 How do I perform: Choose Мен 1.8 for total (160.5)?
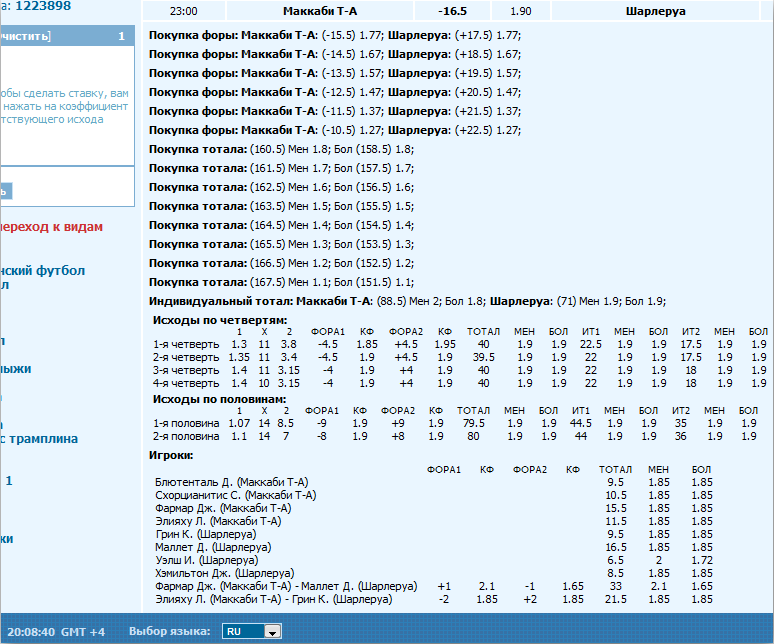point(310,149)
